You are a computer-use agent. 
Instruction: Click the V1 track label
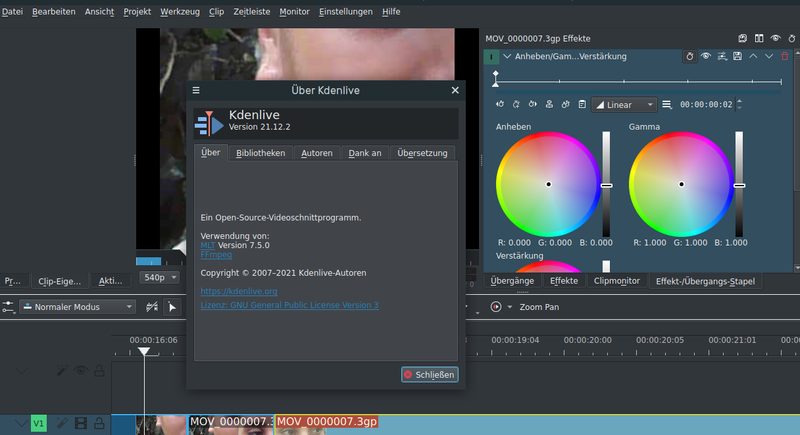click(x=39, y=423)
